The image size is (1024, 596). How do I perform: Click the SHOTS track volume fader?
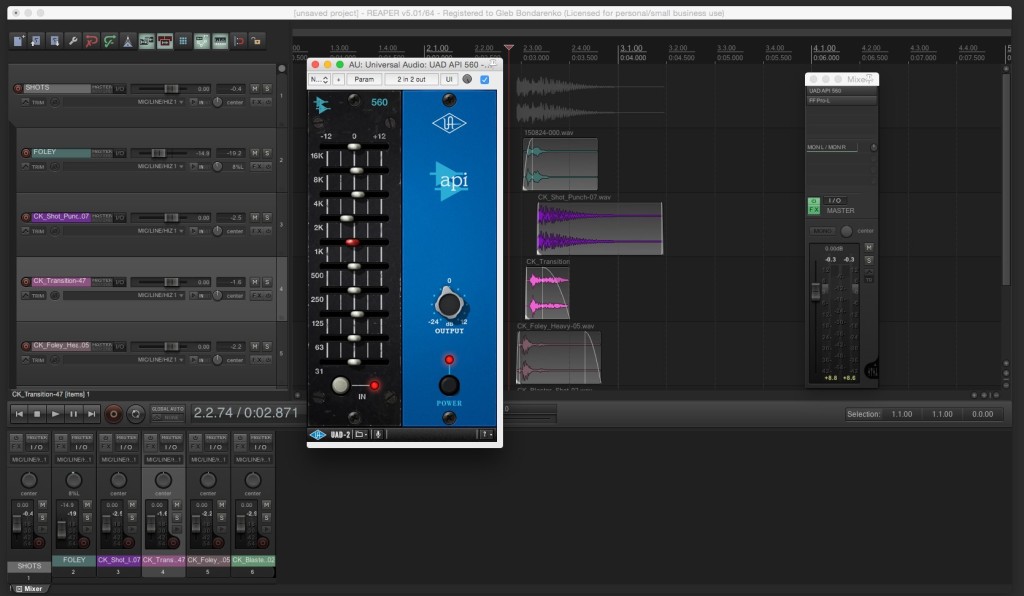coord(168,88)
